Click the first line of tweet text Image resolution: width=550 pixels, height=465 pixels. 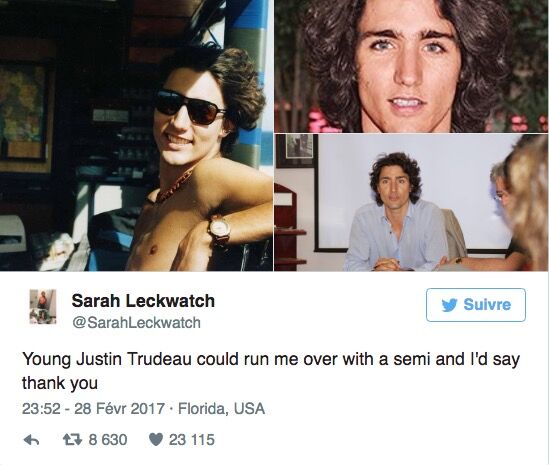coord(271,360)
